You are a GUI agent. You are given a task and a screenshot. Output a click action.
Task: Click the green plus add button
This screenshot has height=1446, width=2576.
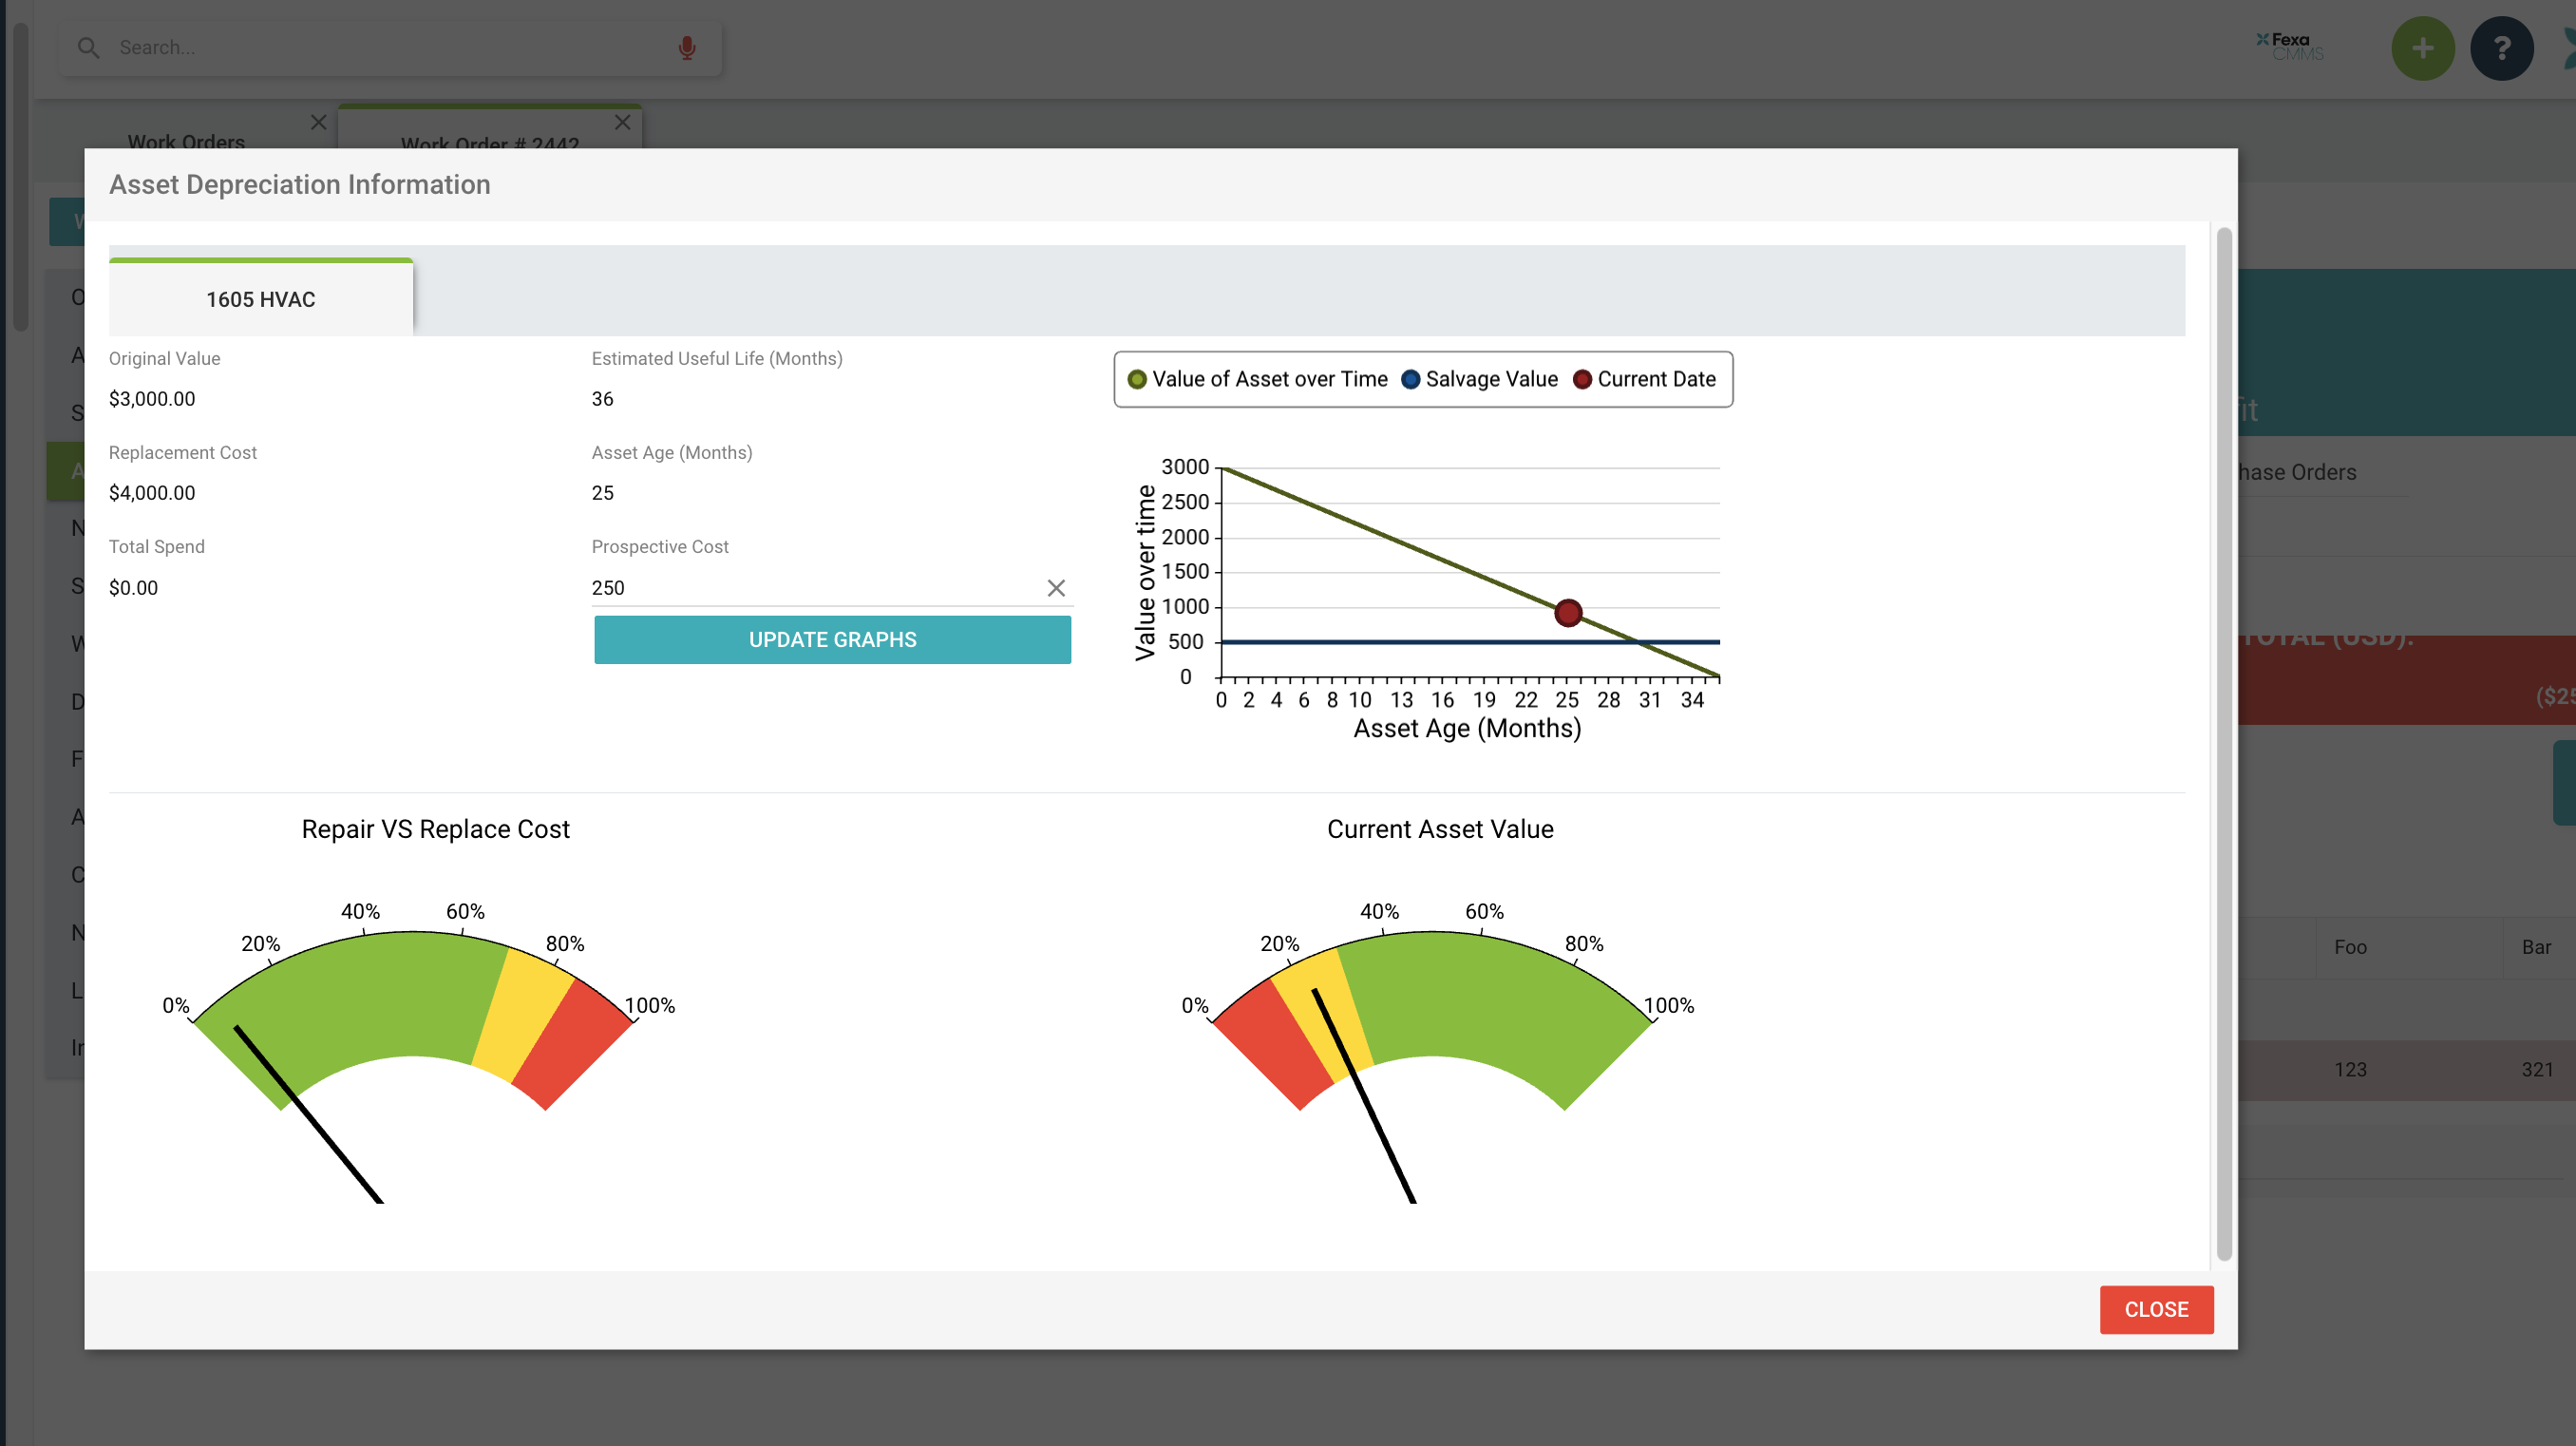(2422, 48)
